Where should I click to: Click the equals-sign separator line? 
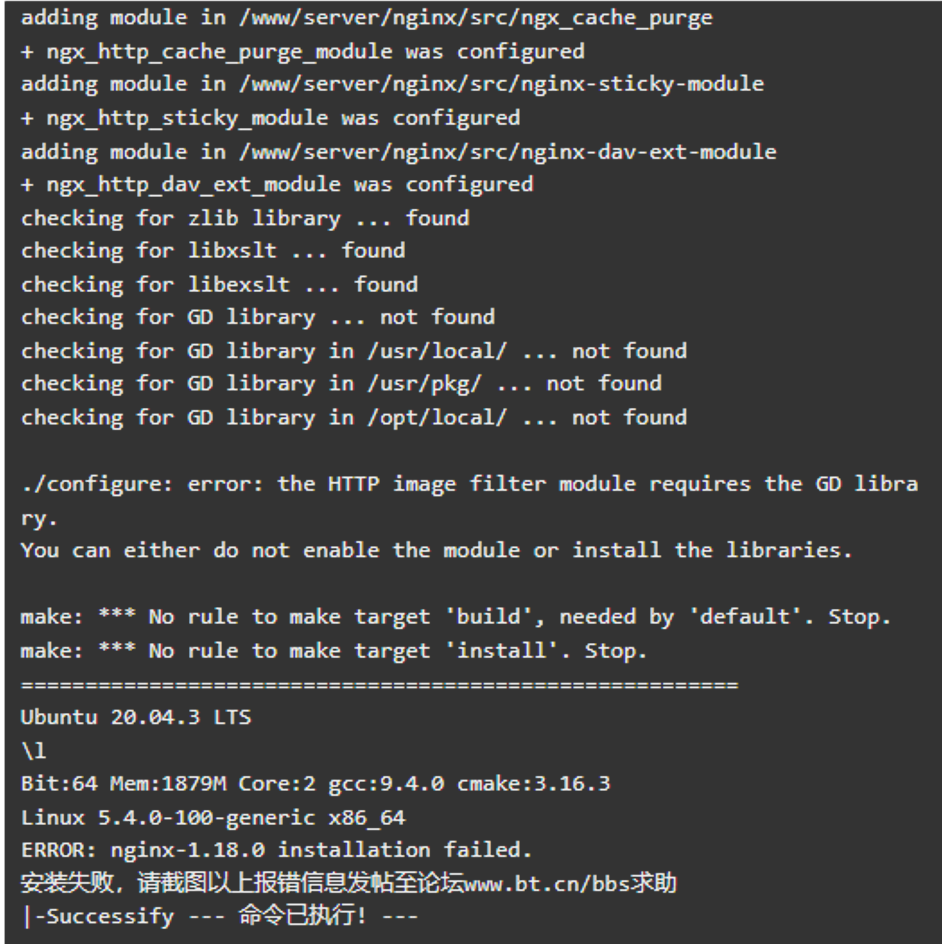point(379,685)
